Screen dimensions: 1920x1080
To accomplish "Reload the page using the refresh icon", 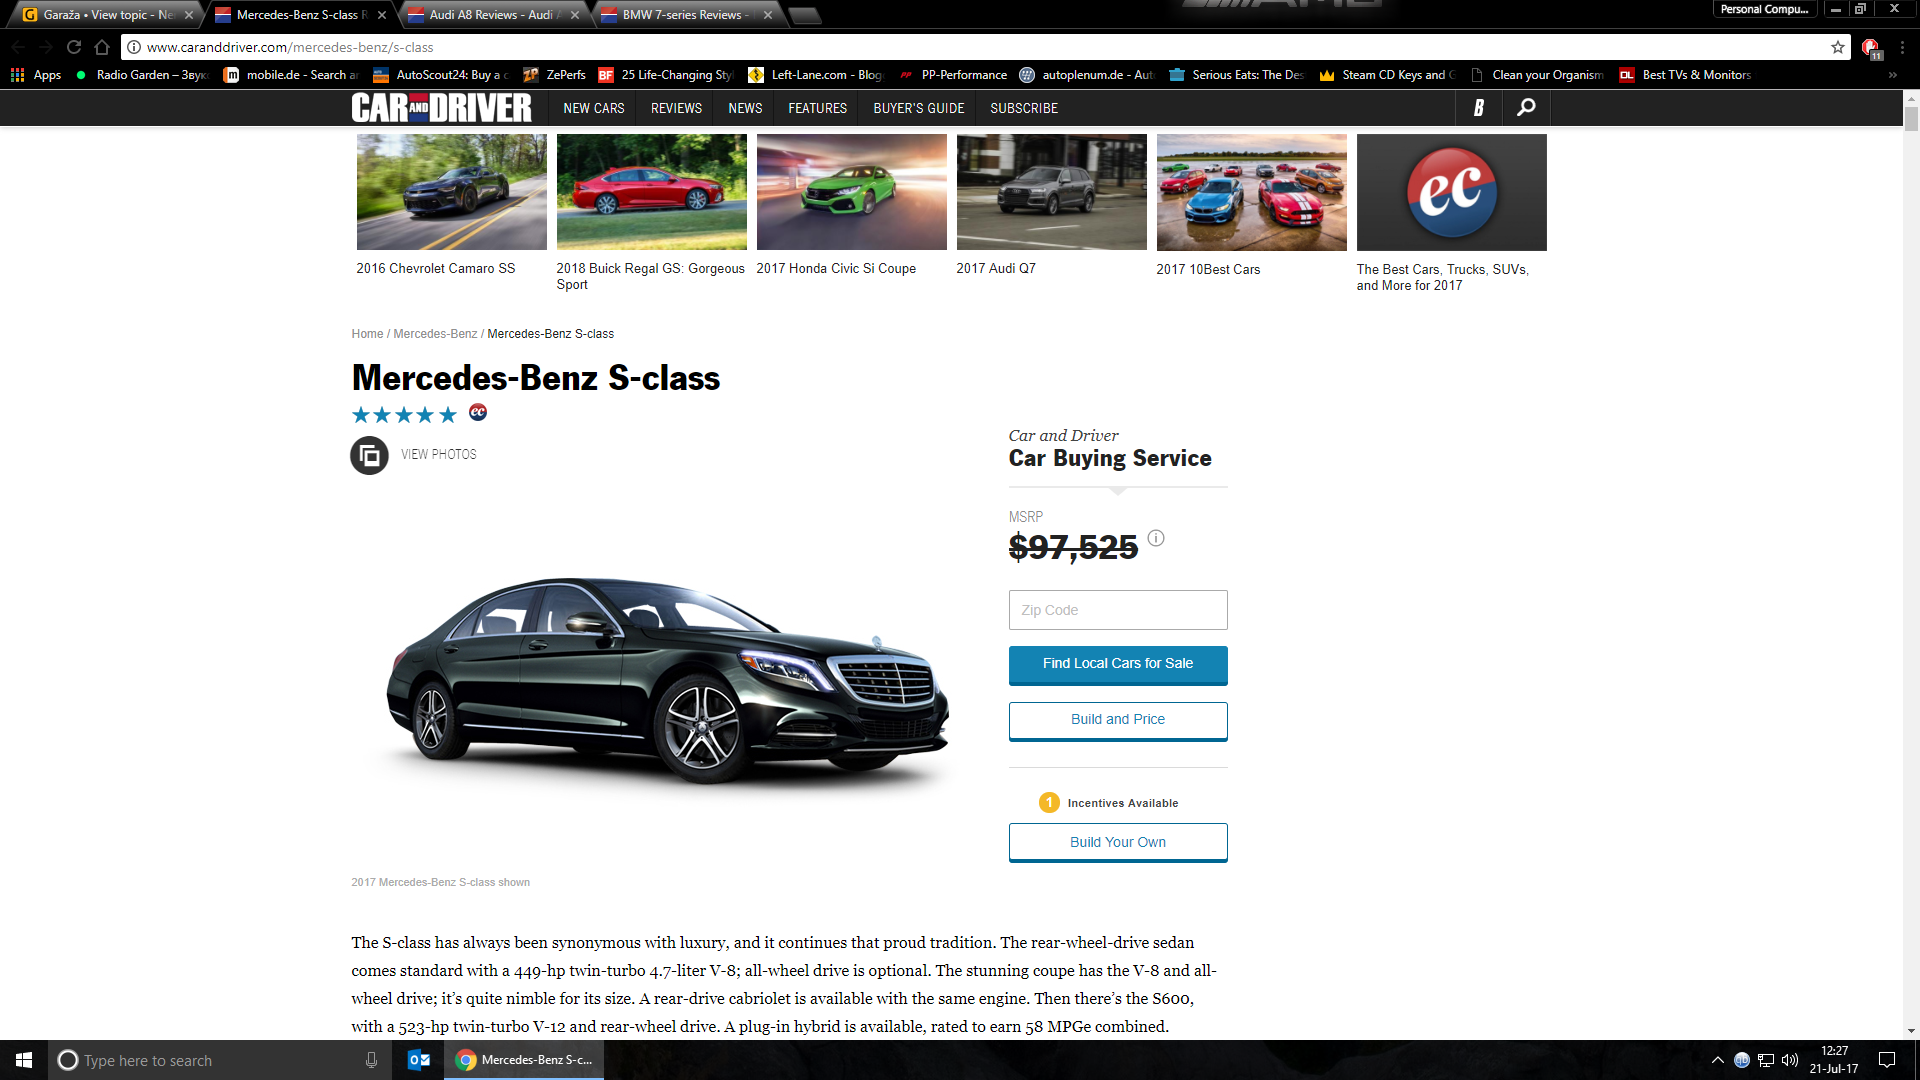I will 74,47.
